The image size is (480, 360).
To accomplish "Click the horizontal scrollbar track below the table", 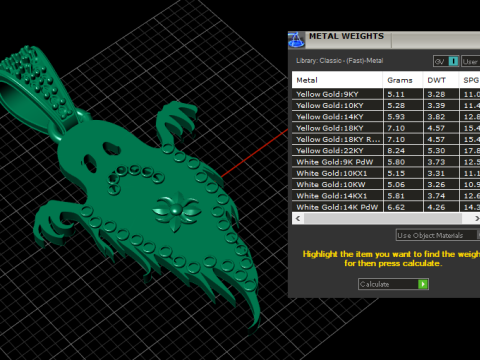I will [x=383, y=219].
